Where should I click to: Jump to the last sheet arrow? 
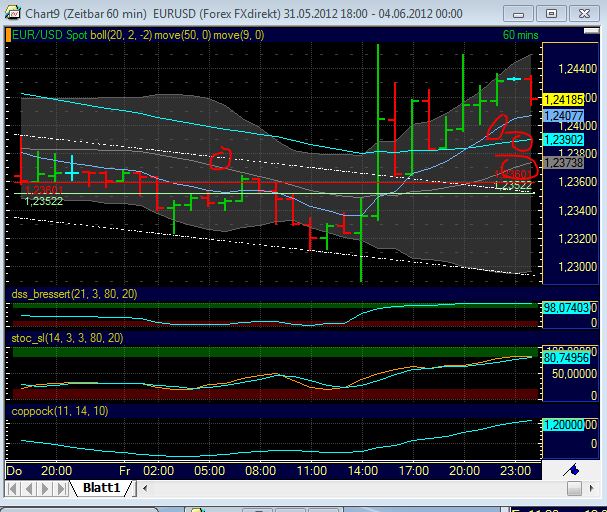(x=61, y=488)
